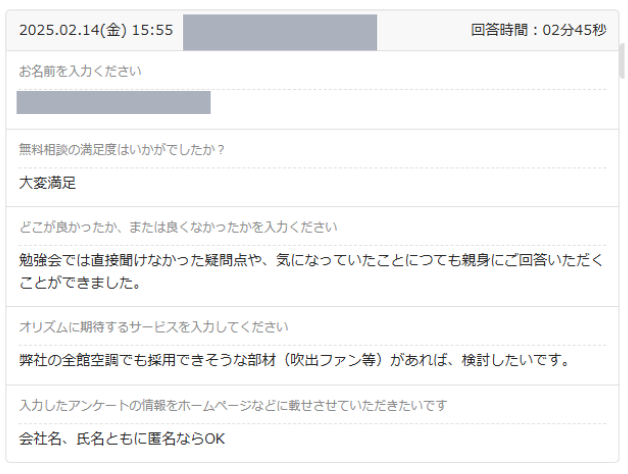Click the 15:55 time in the header
This screenshot has width=628, height=474.
(153, 30)
